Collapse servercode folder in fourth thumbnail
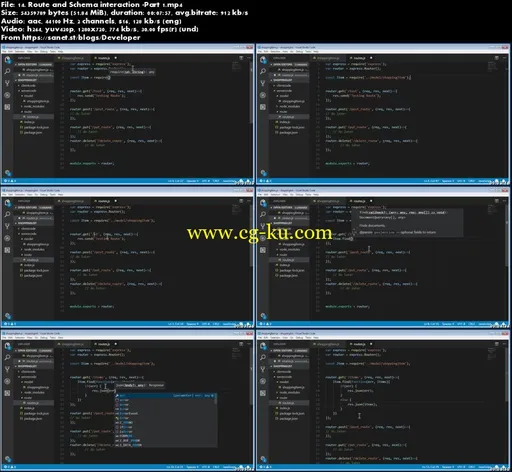This screenshot has width=512, height=472. coord(284,234)
